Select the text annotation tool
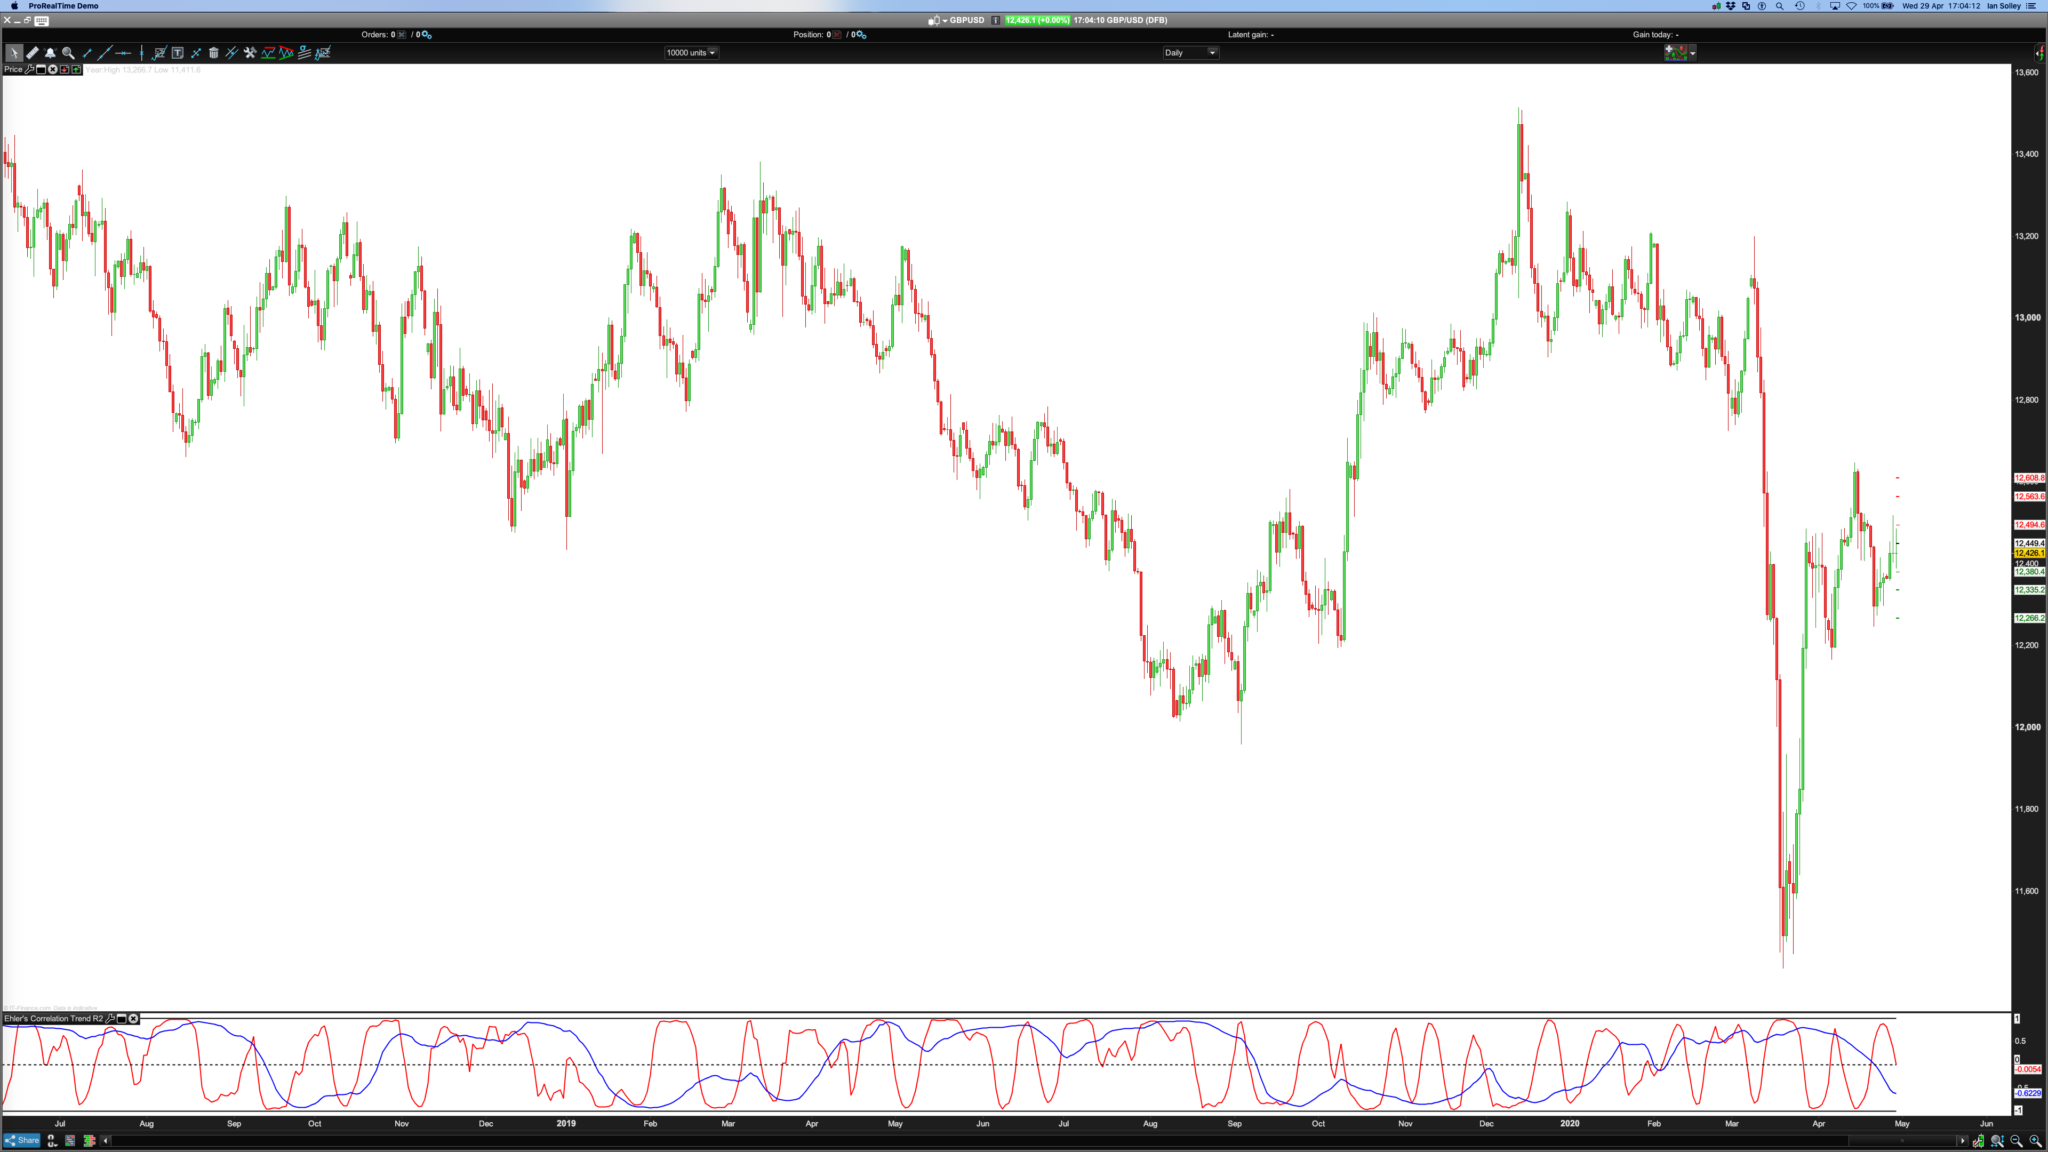The width and height of the screenshot is (2048, 1152). 177,52
